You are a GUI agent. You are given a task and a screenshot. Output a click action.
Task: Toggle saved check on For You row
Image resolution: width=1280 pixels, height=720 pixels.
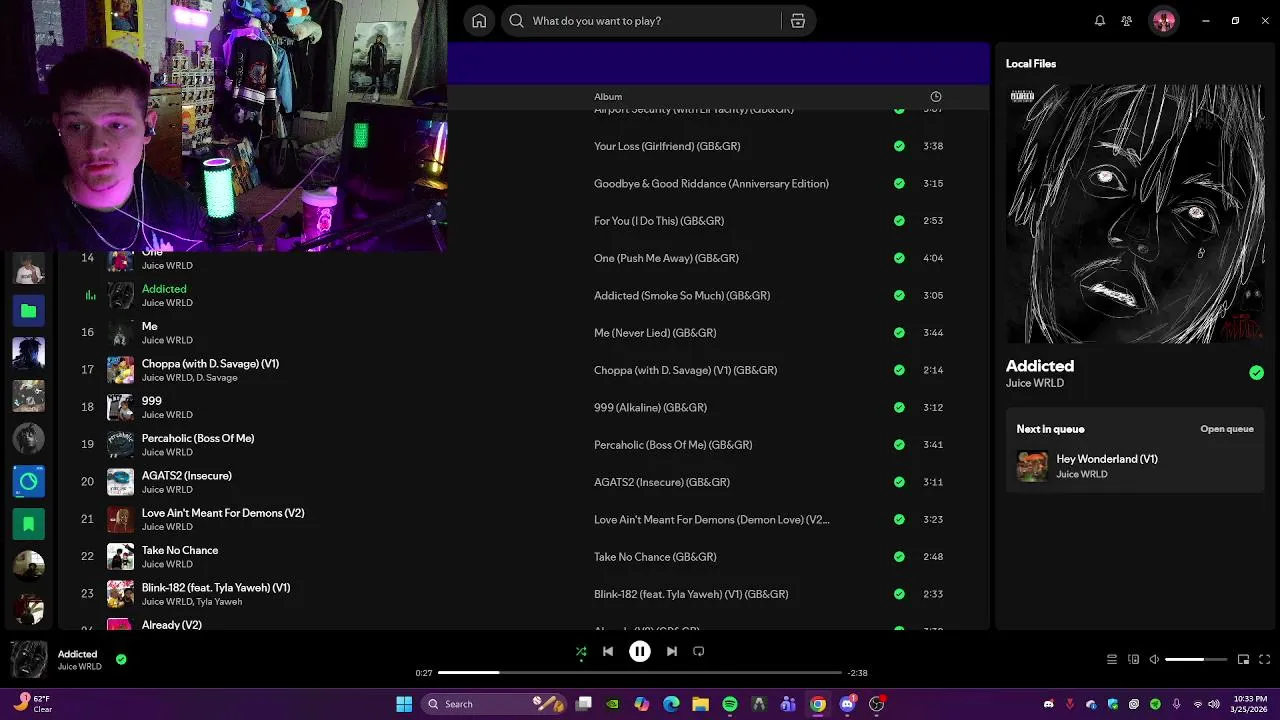(x=899, y=221)
